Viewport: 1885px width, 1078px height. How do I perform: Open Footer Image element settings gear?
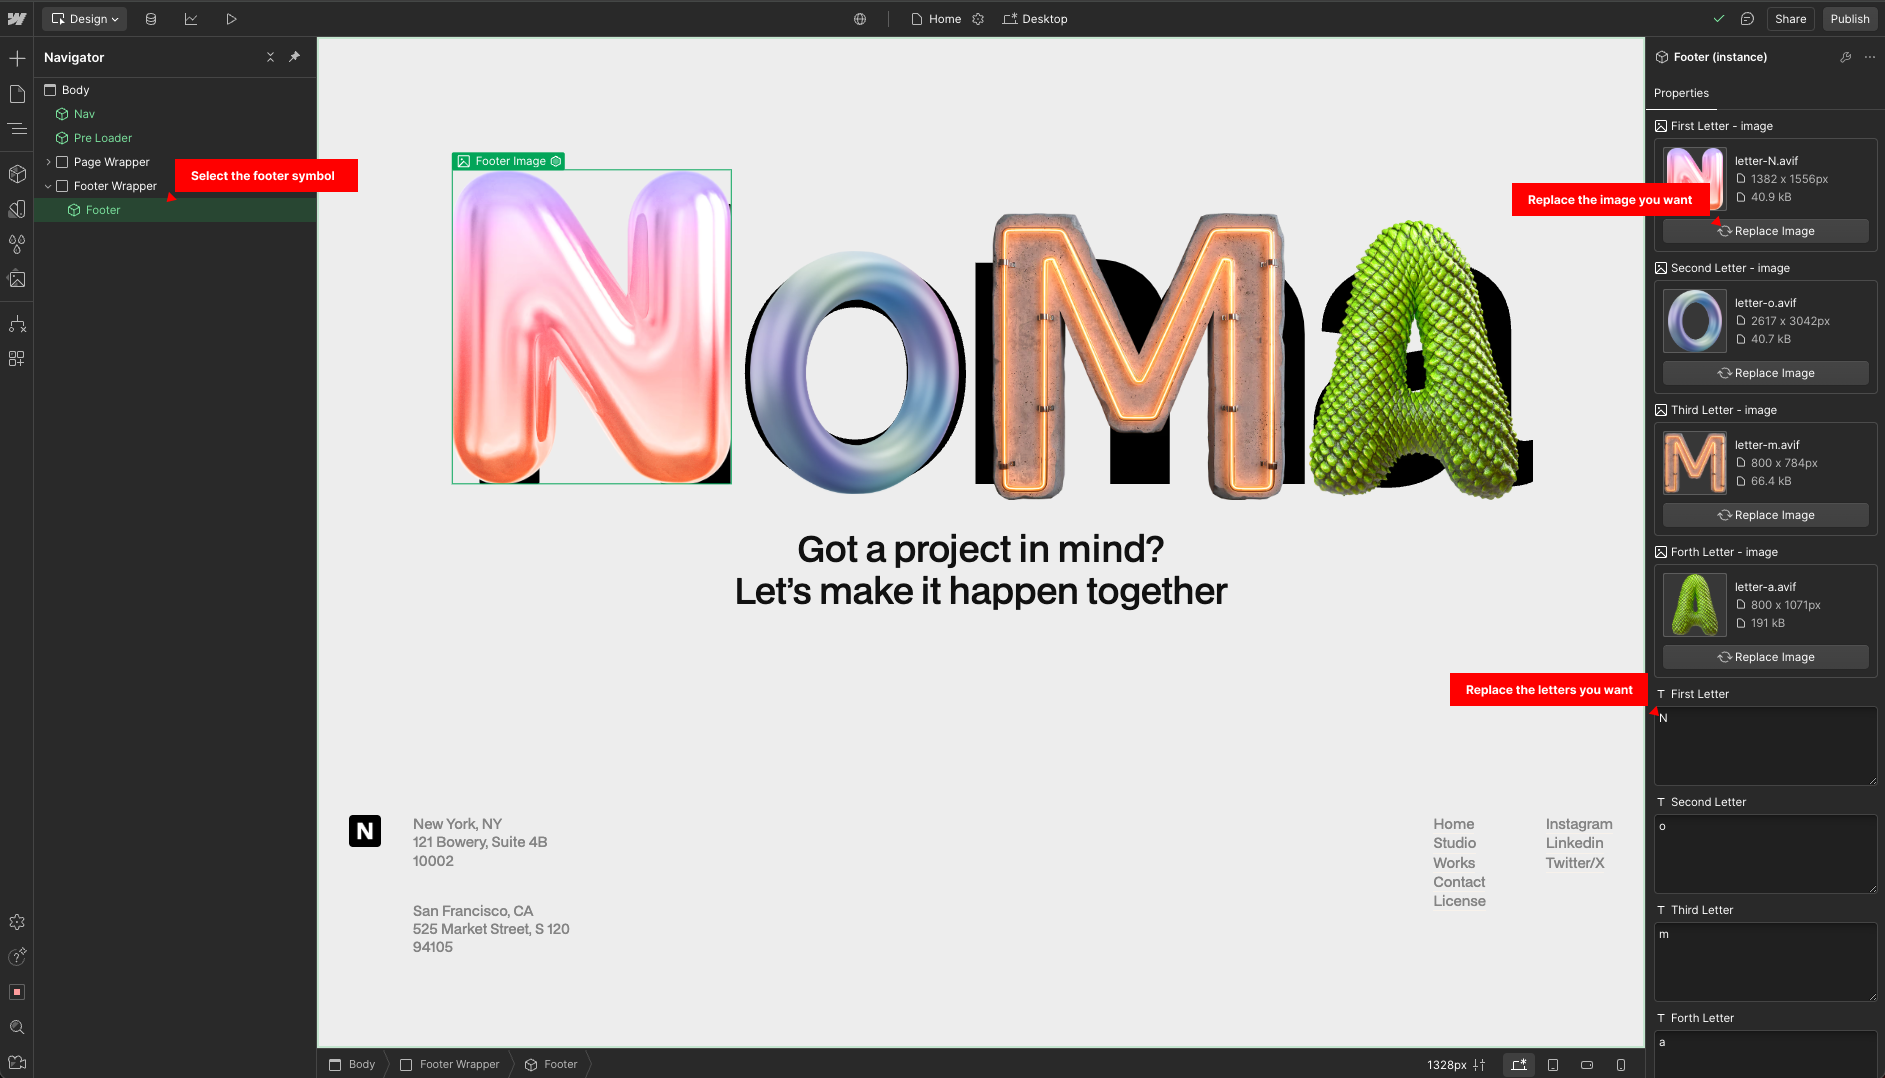[x=556, y=161]
